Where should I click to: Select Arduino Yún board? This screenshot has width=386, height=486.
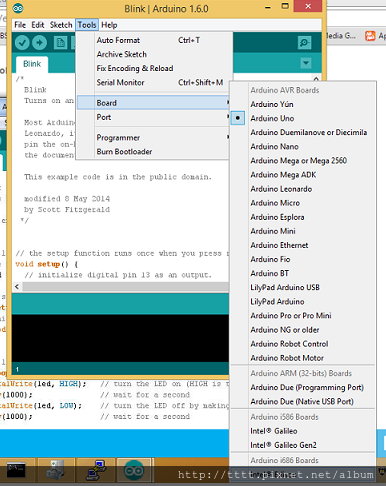(303, 104)
